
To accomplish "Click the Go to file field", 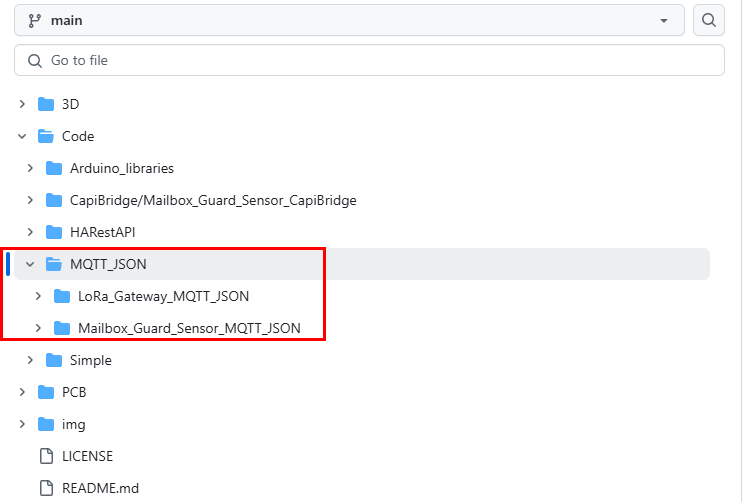I will pyautogui.click(x=369, y=60).
